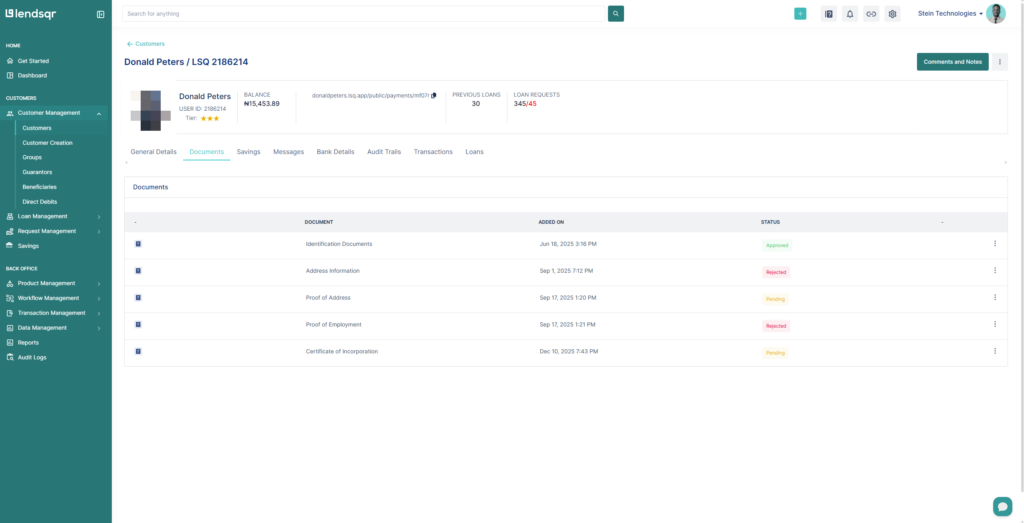Click the Certificate of Incorporation file icon
Viewport: 1024px width, 523px height.
coord(138,351)
